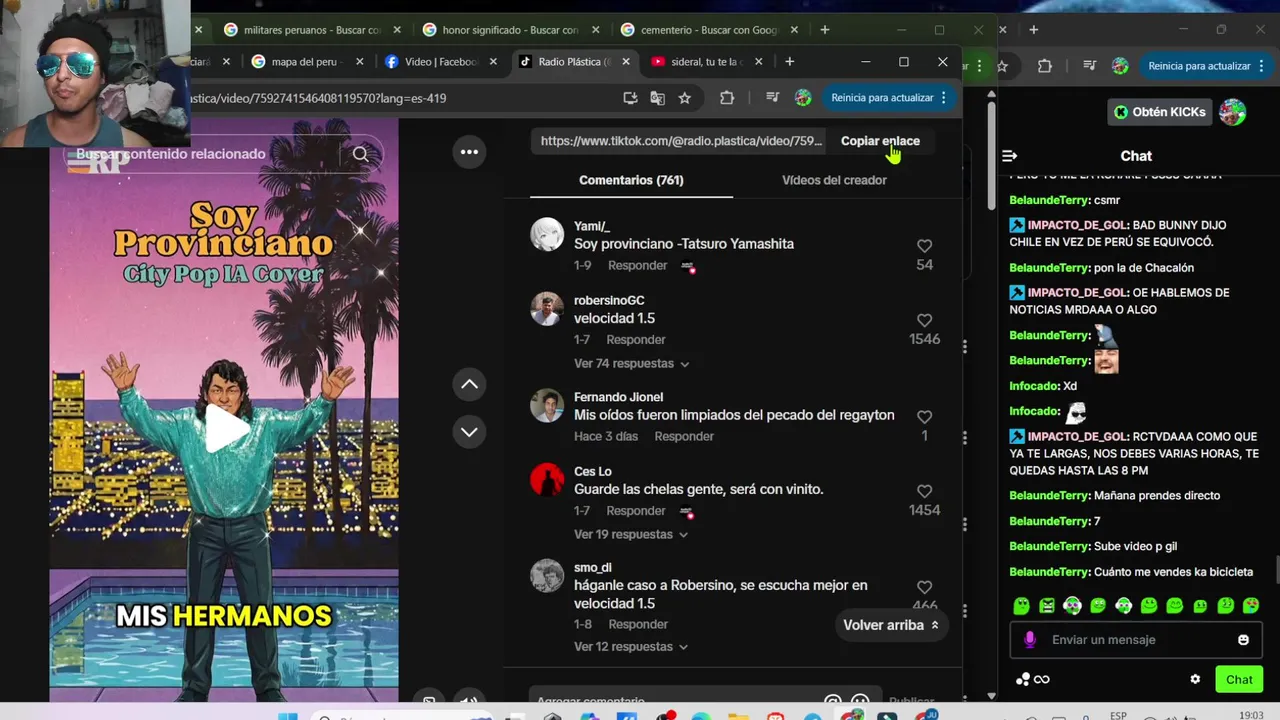
Task: Open Kick chat settings gear
Action: click(x=1194, y=679)
